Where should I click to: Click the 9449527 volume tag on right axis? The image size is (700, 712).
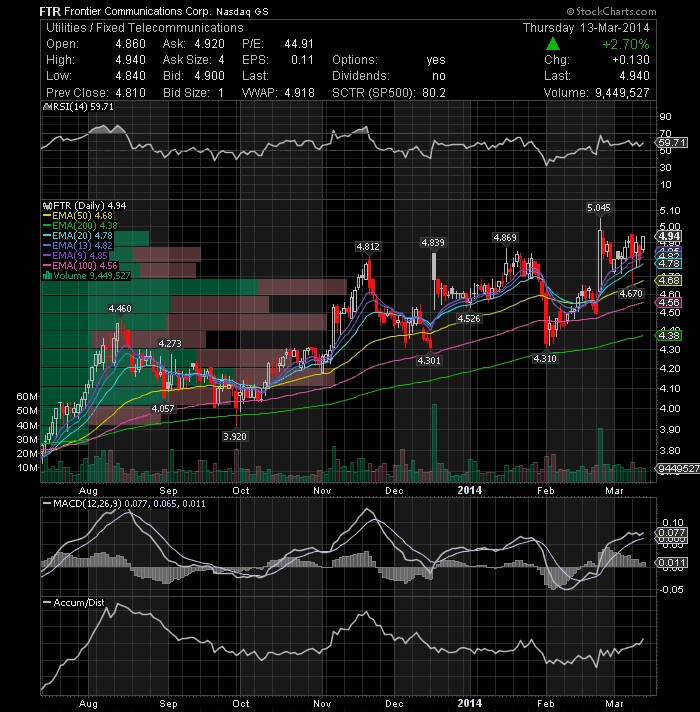pyautogui.click(x=677, y=469)
